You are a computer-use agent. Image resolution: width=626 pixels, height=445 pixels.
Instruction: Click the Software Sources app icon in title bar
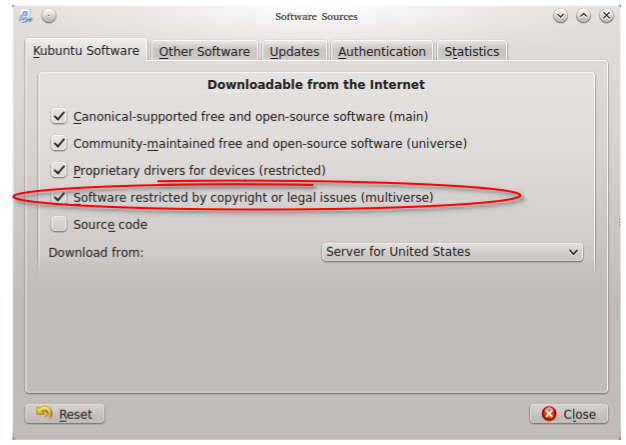(25, 16)
